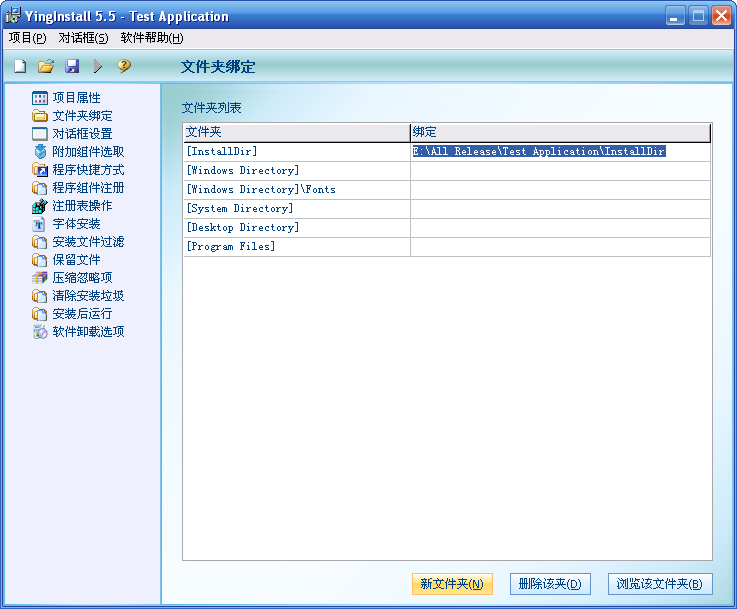
Task: Click the 新文件夹(N) button
Action: (x=452, y=584)
